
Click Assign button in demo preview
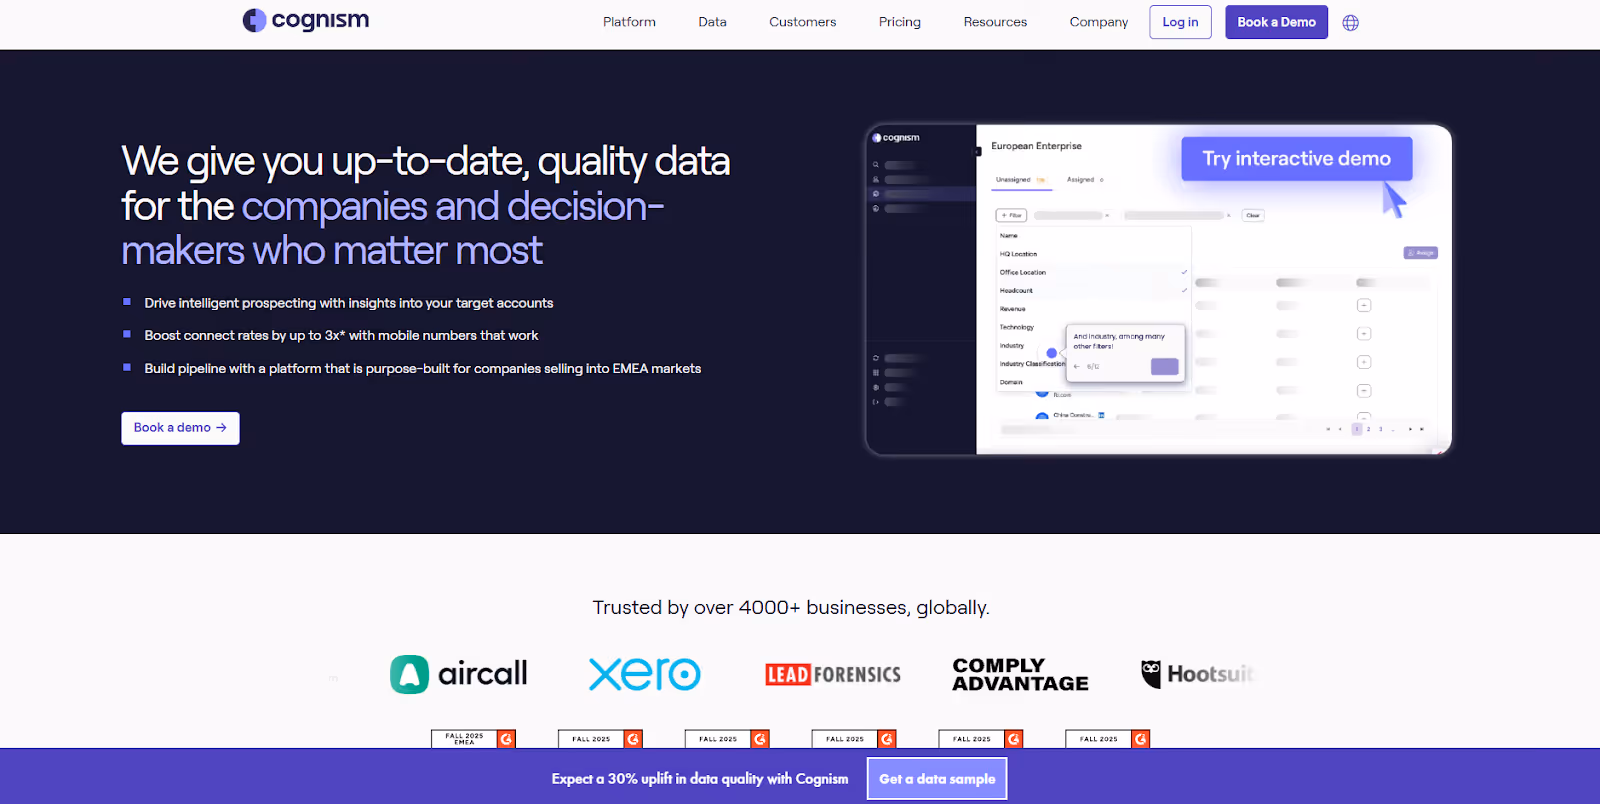(x=1420, y=253)
